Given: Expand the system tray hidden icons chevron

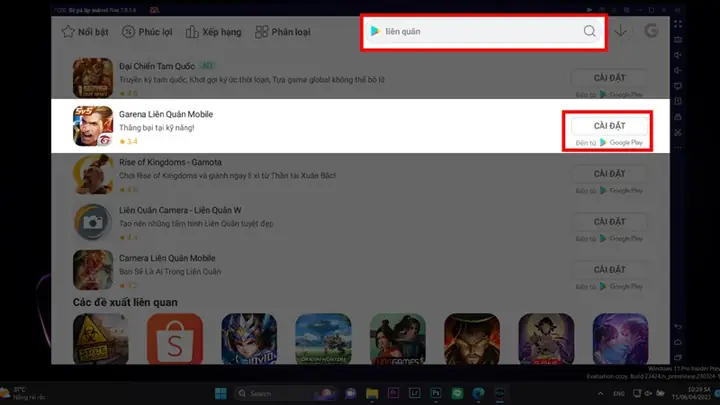Looking at the screenshot, I should pyautogui.click(x=600, y=394).
